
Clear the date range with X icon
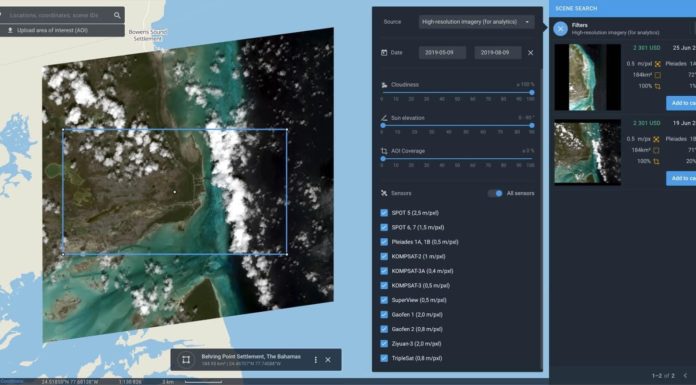pos(530,53)
